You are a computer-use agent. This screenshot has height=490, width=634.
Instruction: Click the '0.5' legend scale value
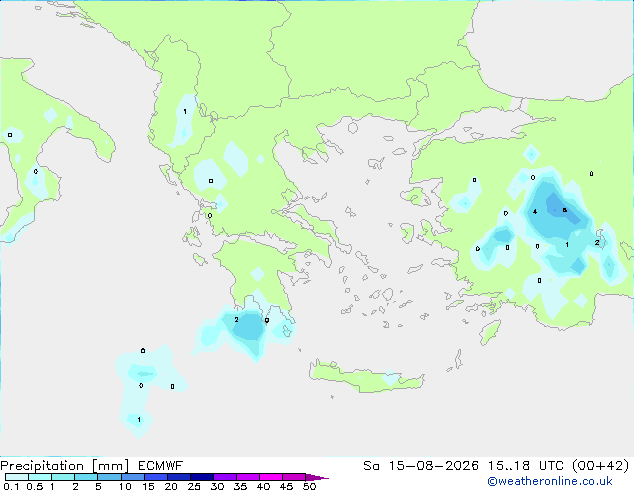point(35,486)
